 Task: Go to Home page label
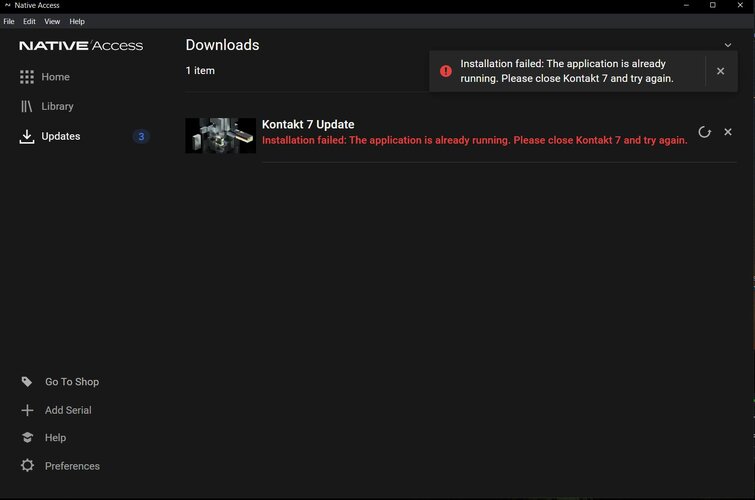[55, 77]
